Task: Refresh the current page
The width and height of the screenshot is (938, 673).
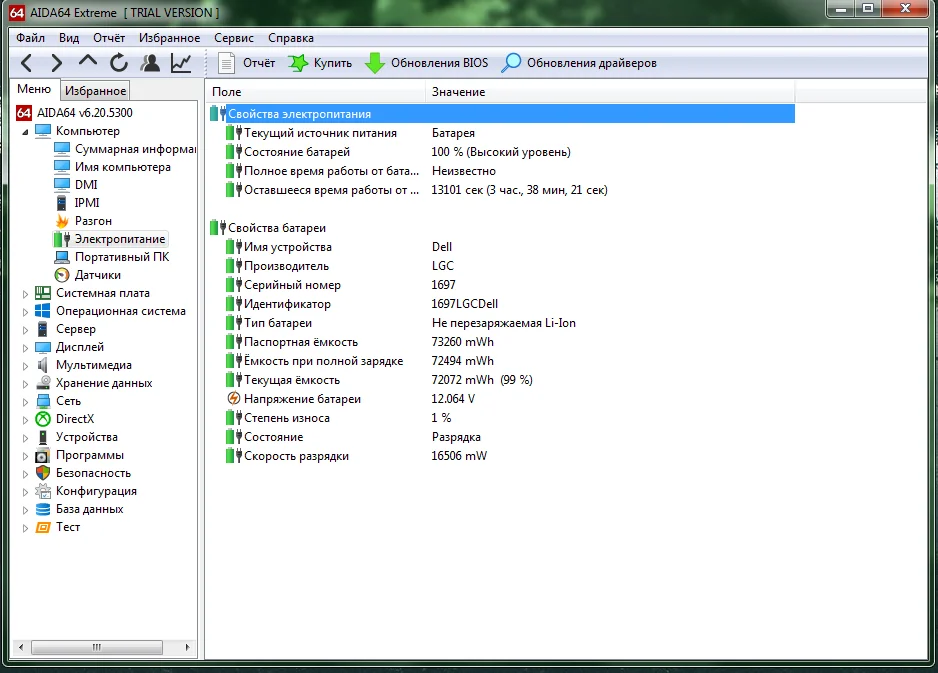Action: 118,63
